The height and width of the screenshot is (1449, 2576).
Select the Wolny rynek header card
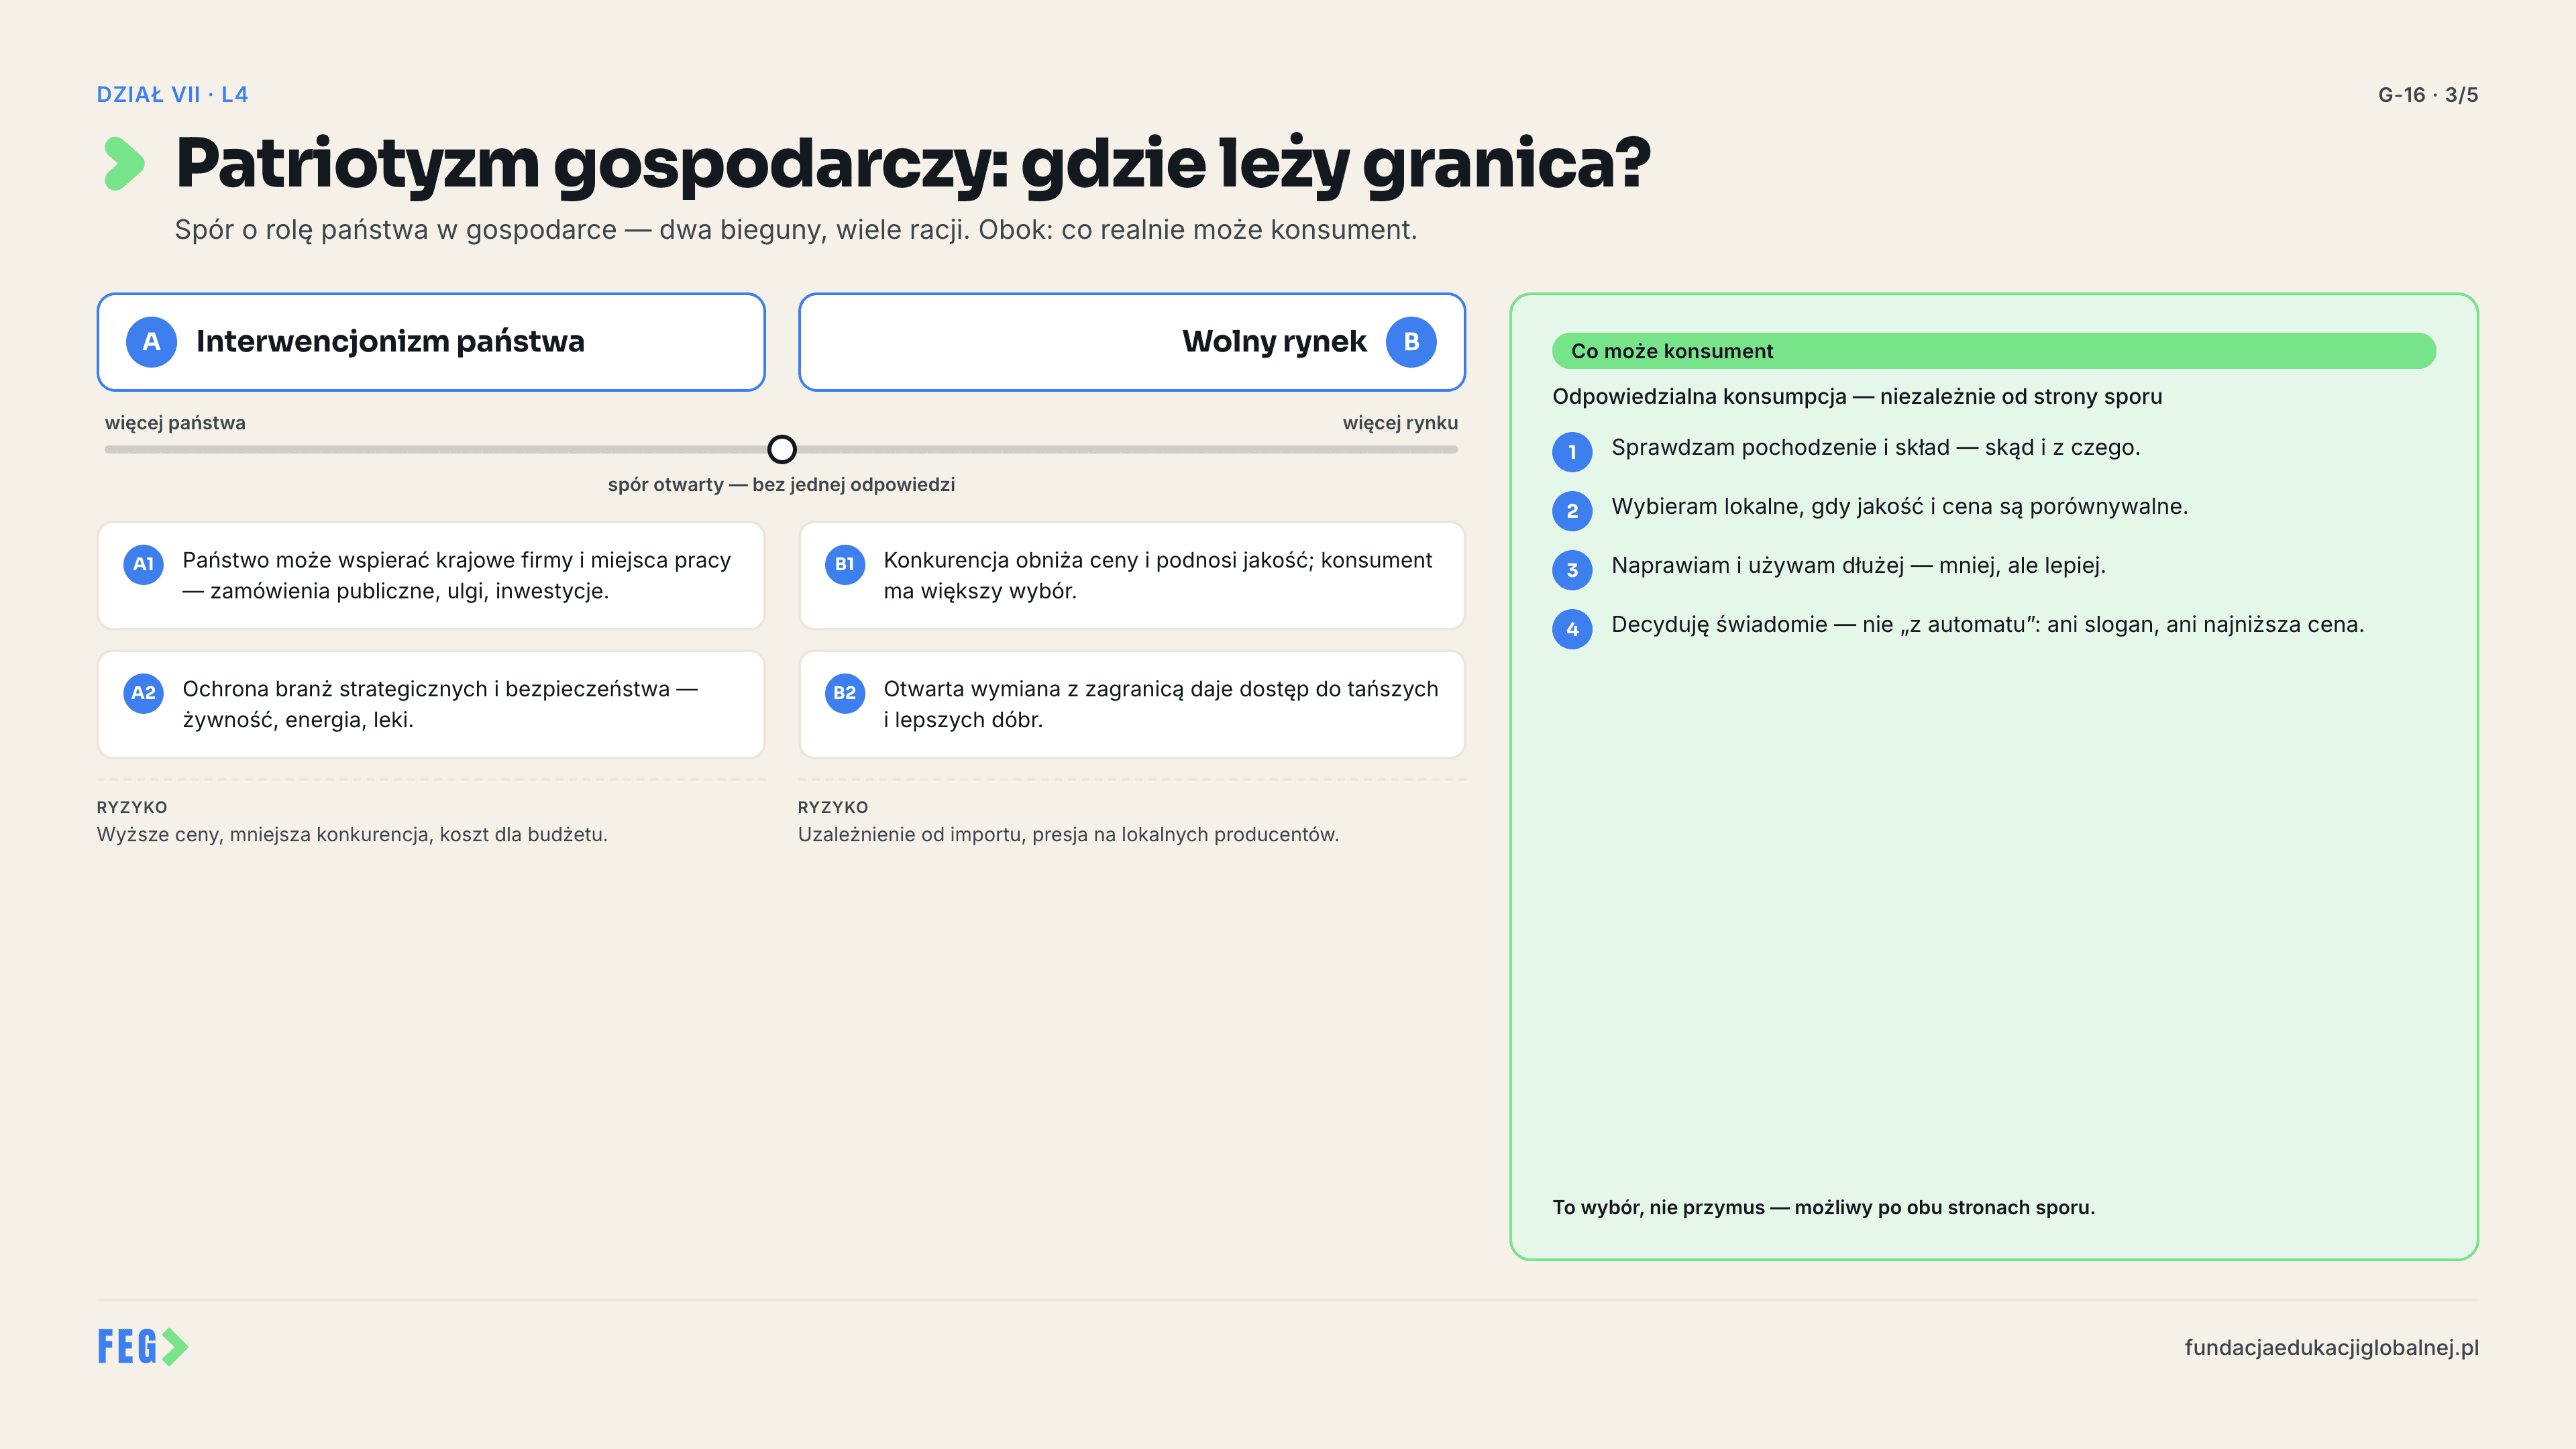click(x=1132, y=342)
